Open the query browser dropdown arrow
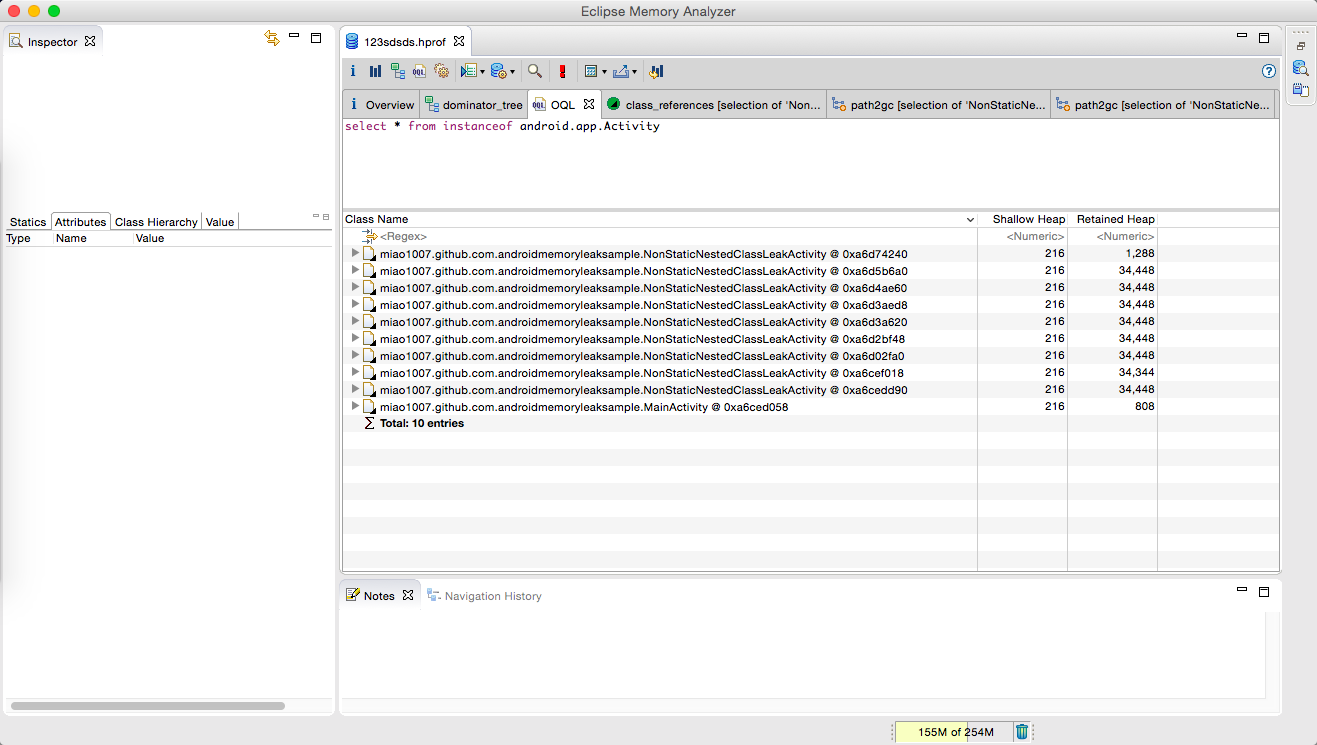This screenshot has height=745, width=1317. [x=513, y=72]
